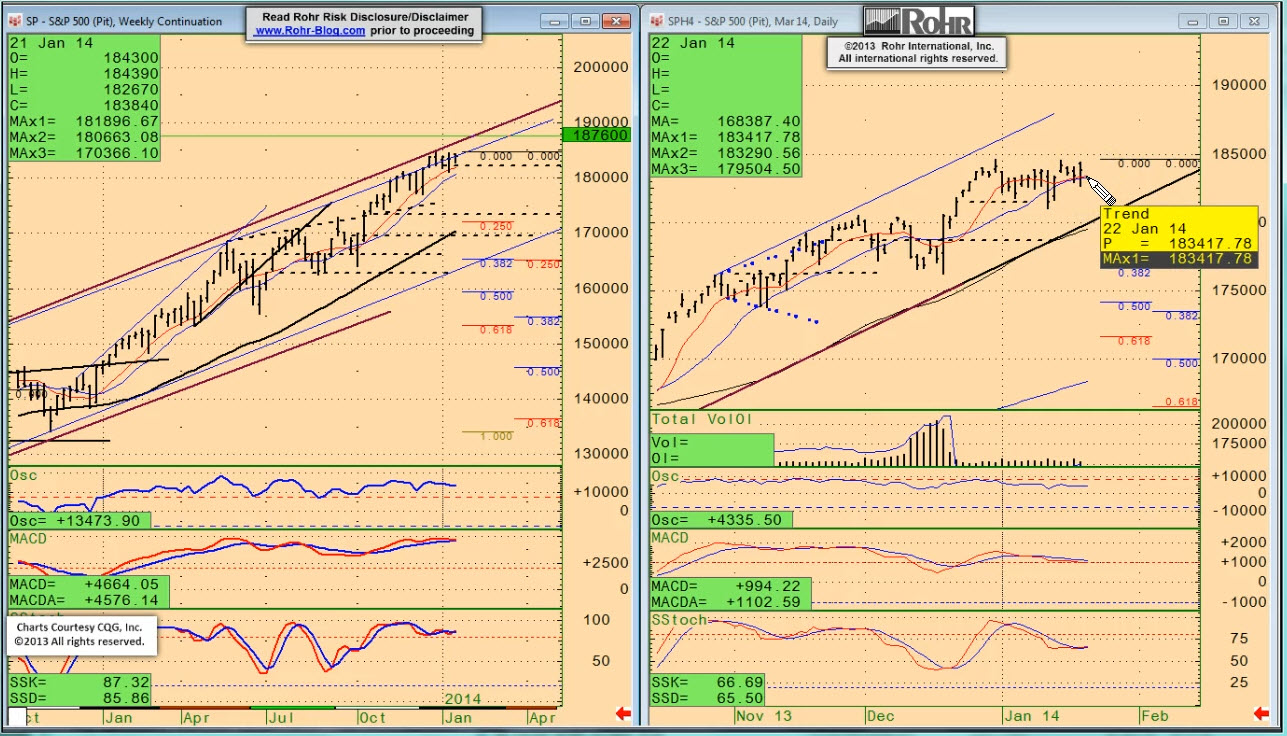
Task: Maximize the weekly continuation chart window
Action: [x=586, y=21]
